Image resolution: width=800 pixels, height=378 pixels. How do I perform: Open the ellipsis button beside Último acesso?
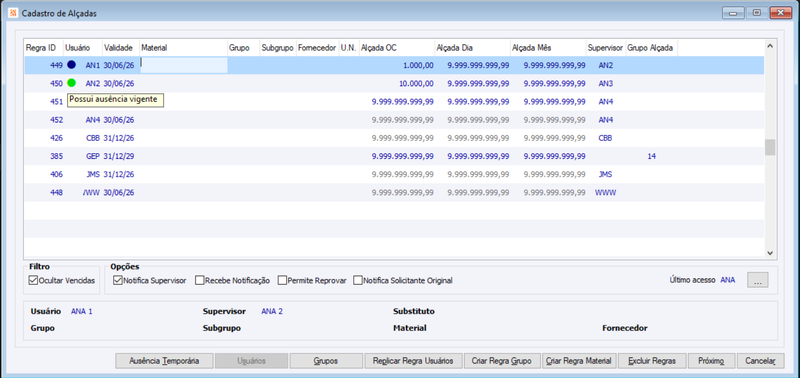[x=758, y=280]
